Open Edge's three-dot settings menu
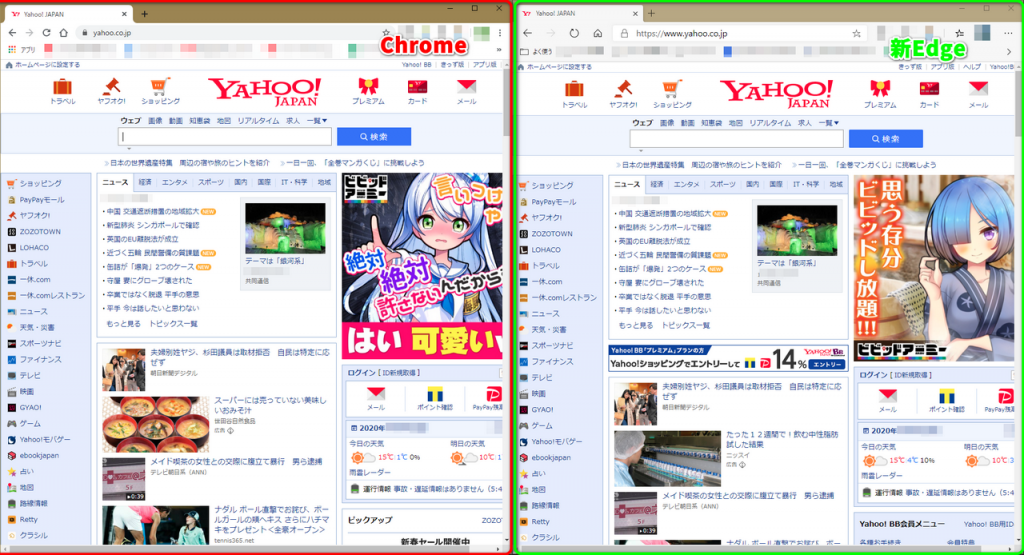1024x555 pixels. (x=1010, y=33)
